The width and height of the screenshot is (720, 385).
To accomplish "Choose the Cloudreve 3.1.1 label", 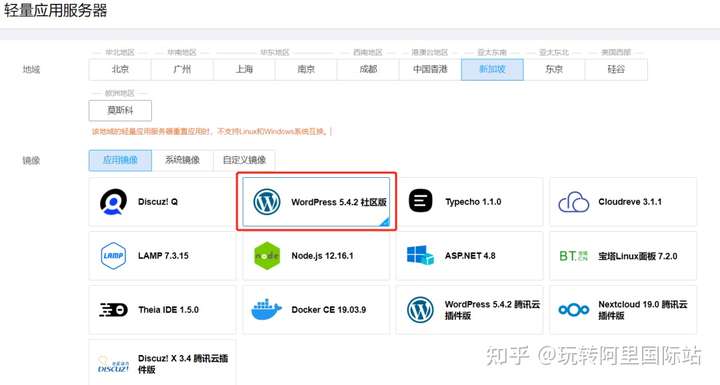I will coord(630,202).
